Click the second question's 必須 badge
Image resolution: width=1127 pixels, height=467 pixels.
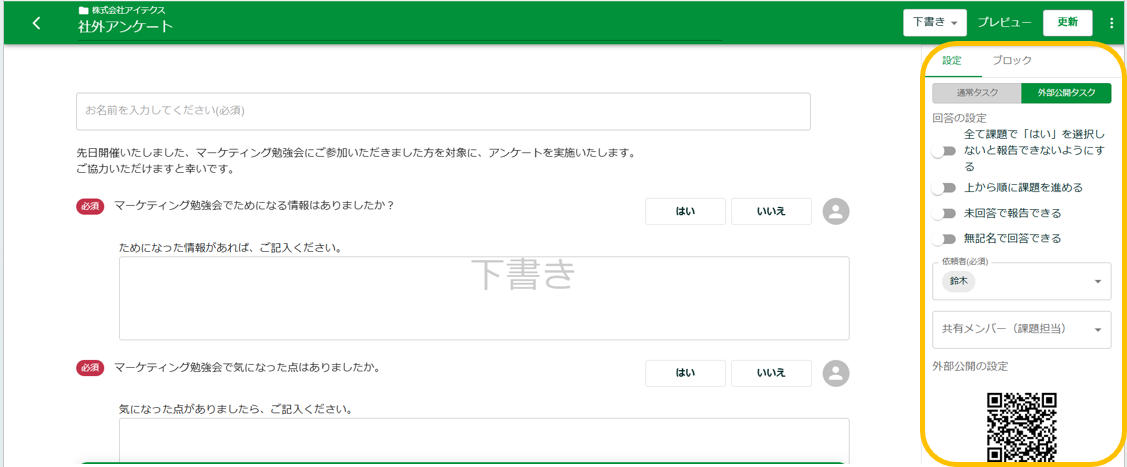point(90,368)
